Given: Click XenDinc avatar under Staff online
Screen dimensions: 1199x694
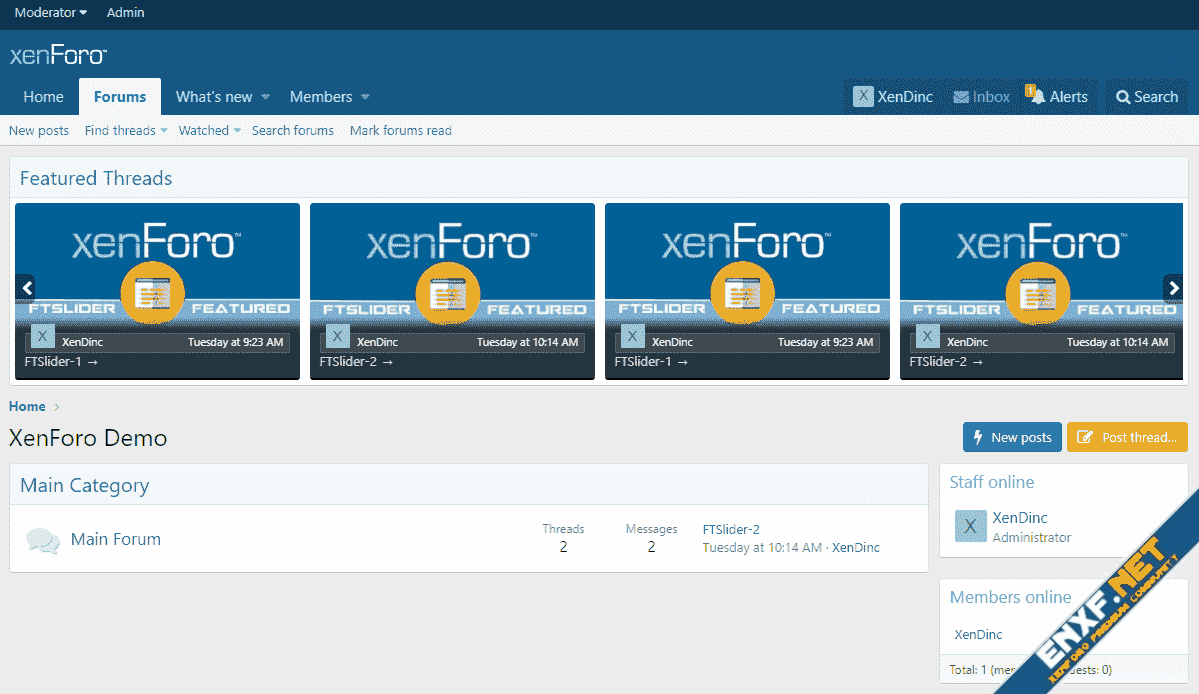Looking at the screenshot, I should click(970, 526).
